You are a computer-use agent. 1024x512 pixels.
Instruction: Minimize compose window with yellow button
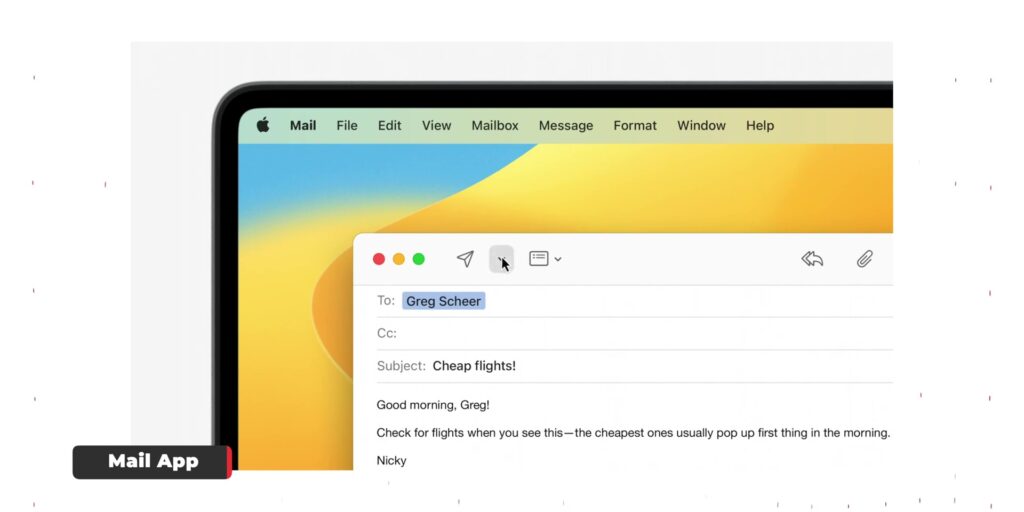click(398, 259)
